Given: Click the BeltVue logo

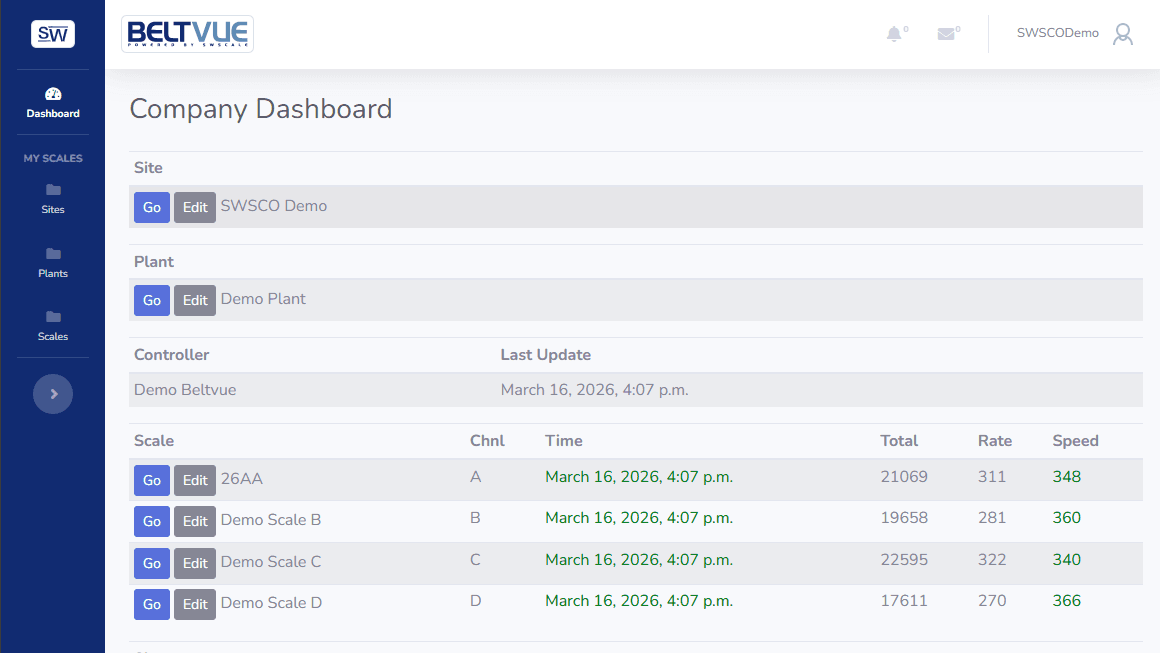Looking at the screenshot, I should click(187, 33).
